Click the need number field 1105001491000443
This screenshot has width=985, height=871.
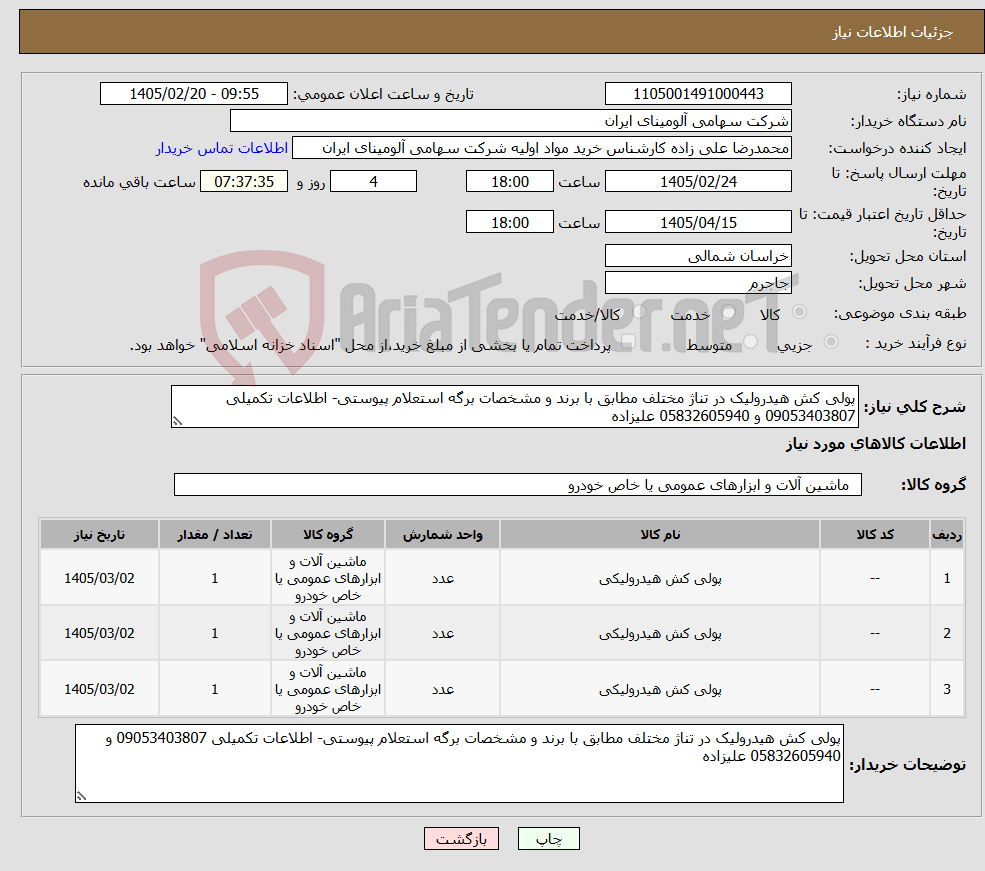(698, 94)
